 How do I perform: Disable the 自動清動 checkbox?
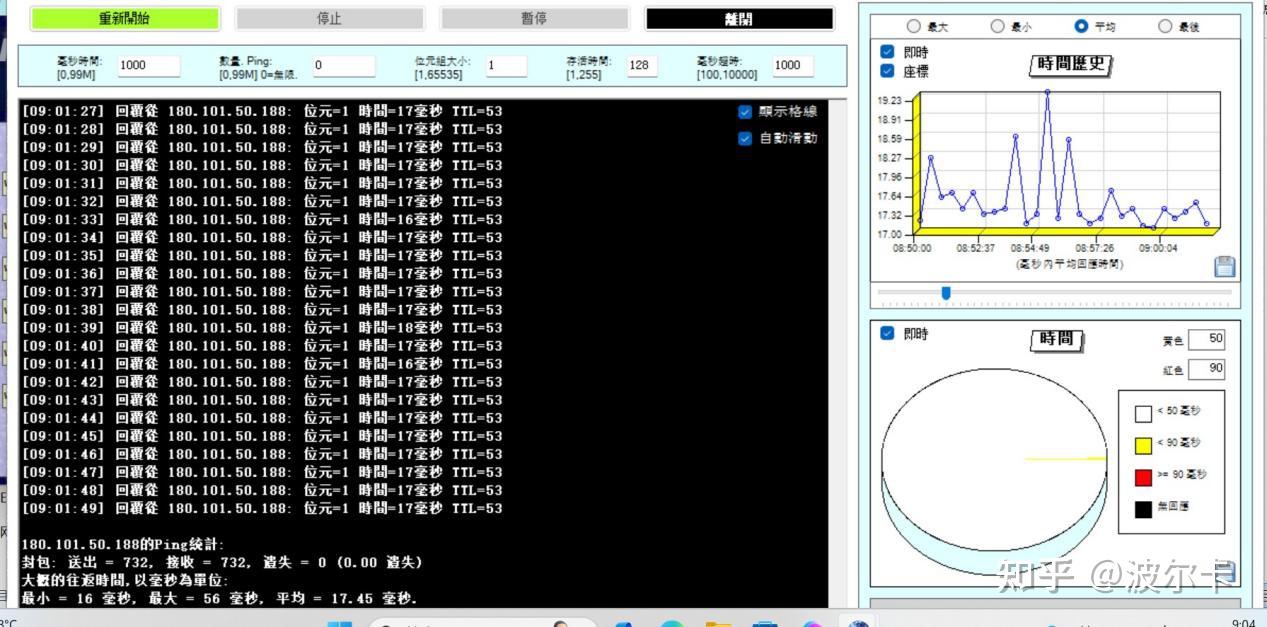[745, 138]
